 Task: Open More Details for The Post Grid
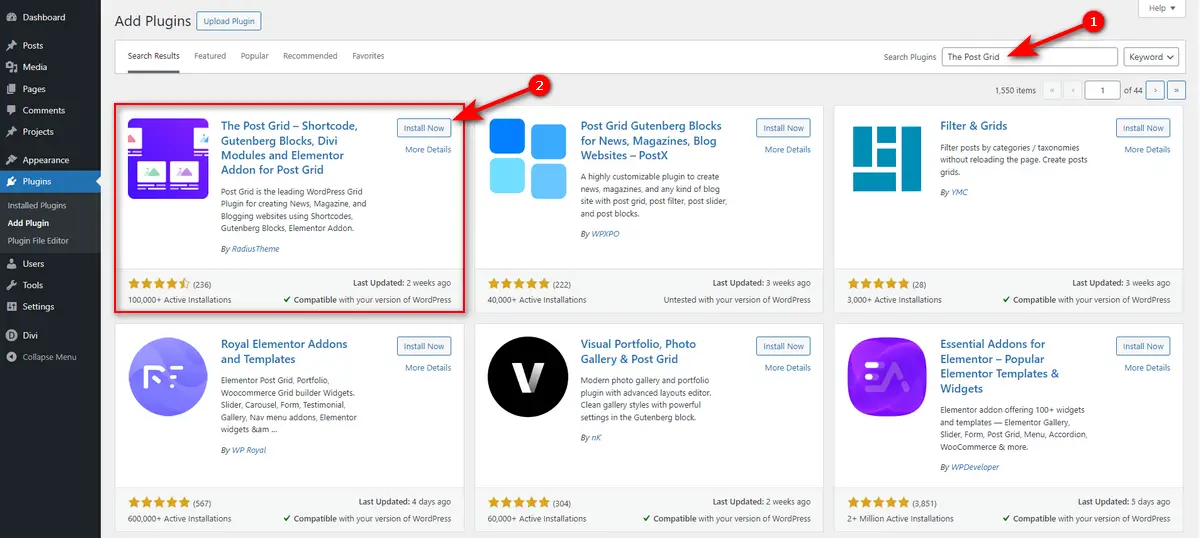pos(428,150)
